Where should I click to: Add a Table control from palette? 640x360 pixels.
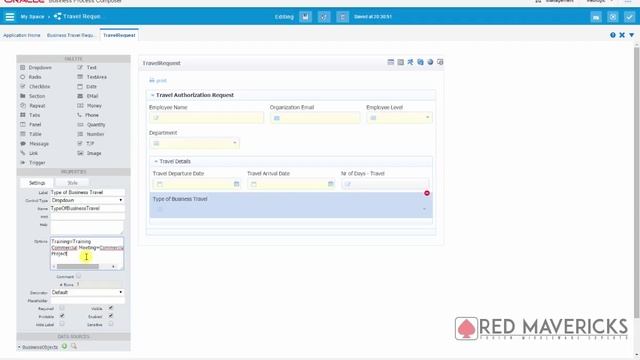coord(31,134)
